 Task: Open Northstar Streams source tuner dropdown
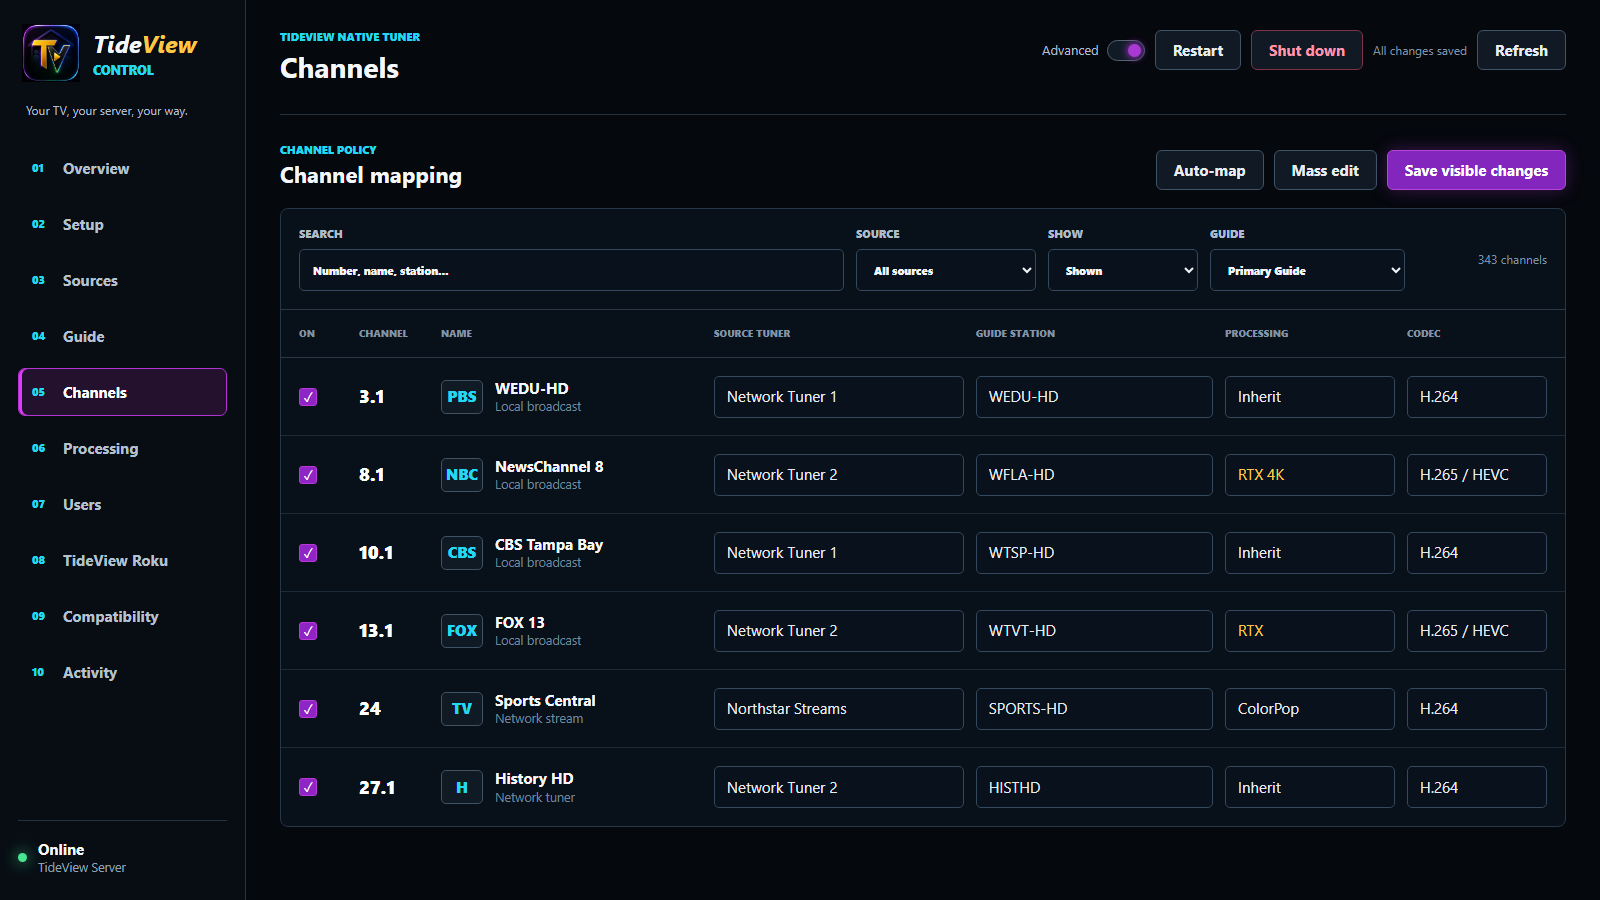point(839,709)
